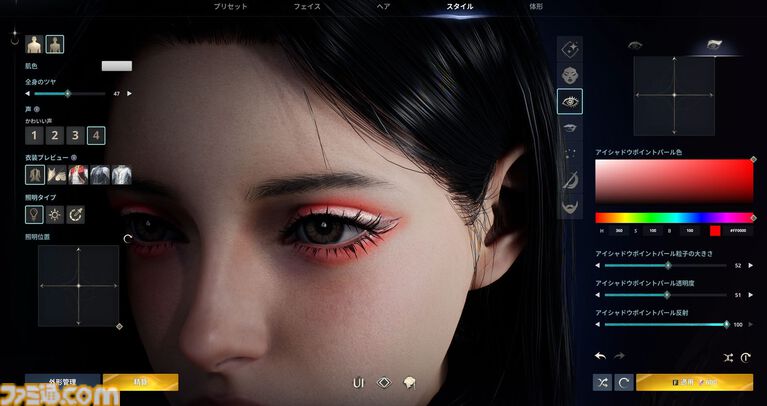The image size is (767, 406).
Task: Open the face paint category icon
Action: pos(570,180)
